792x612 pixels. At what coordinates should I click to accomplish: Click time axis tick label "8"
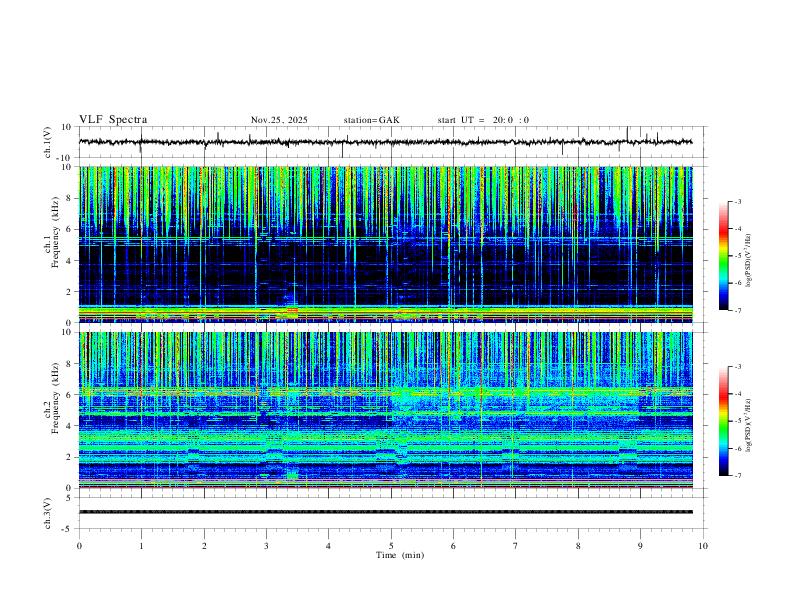point(578,546)
